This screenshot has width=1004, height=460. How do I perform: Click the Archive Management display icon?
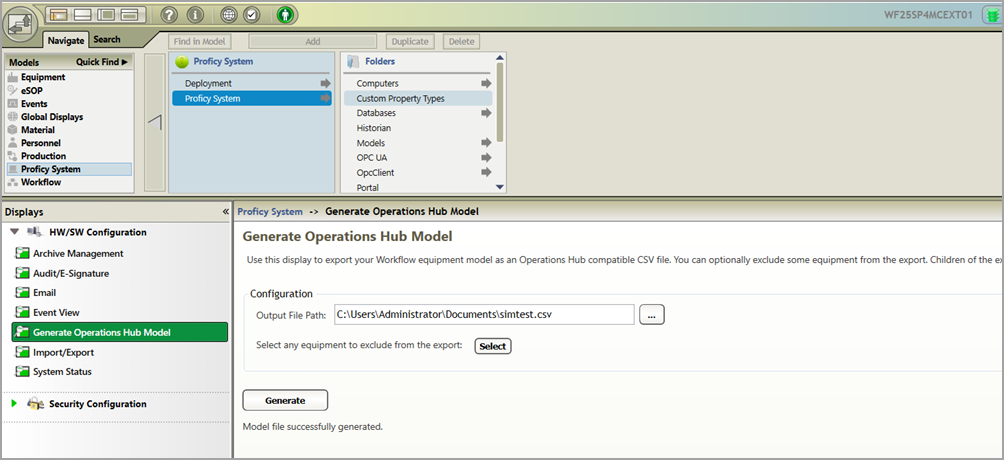23,254
